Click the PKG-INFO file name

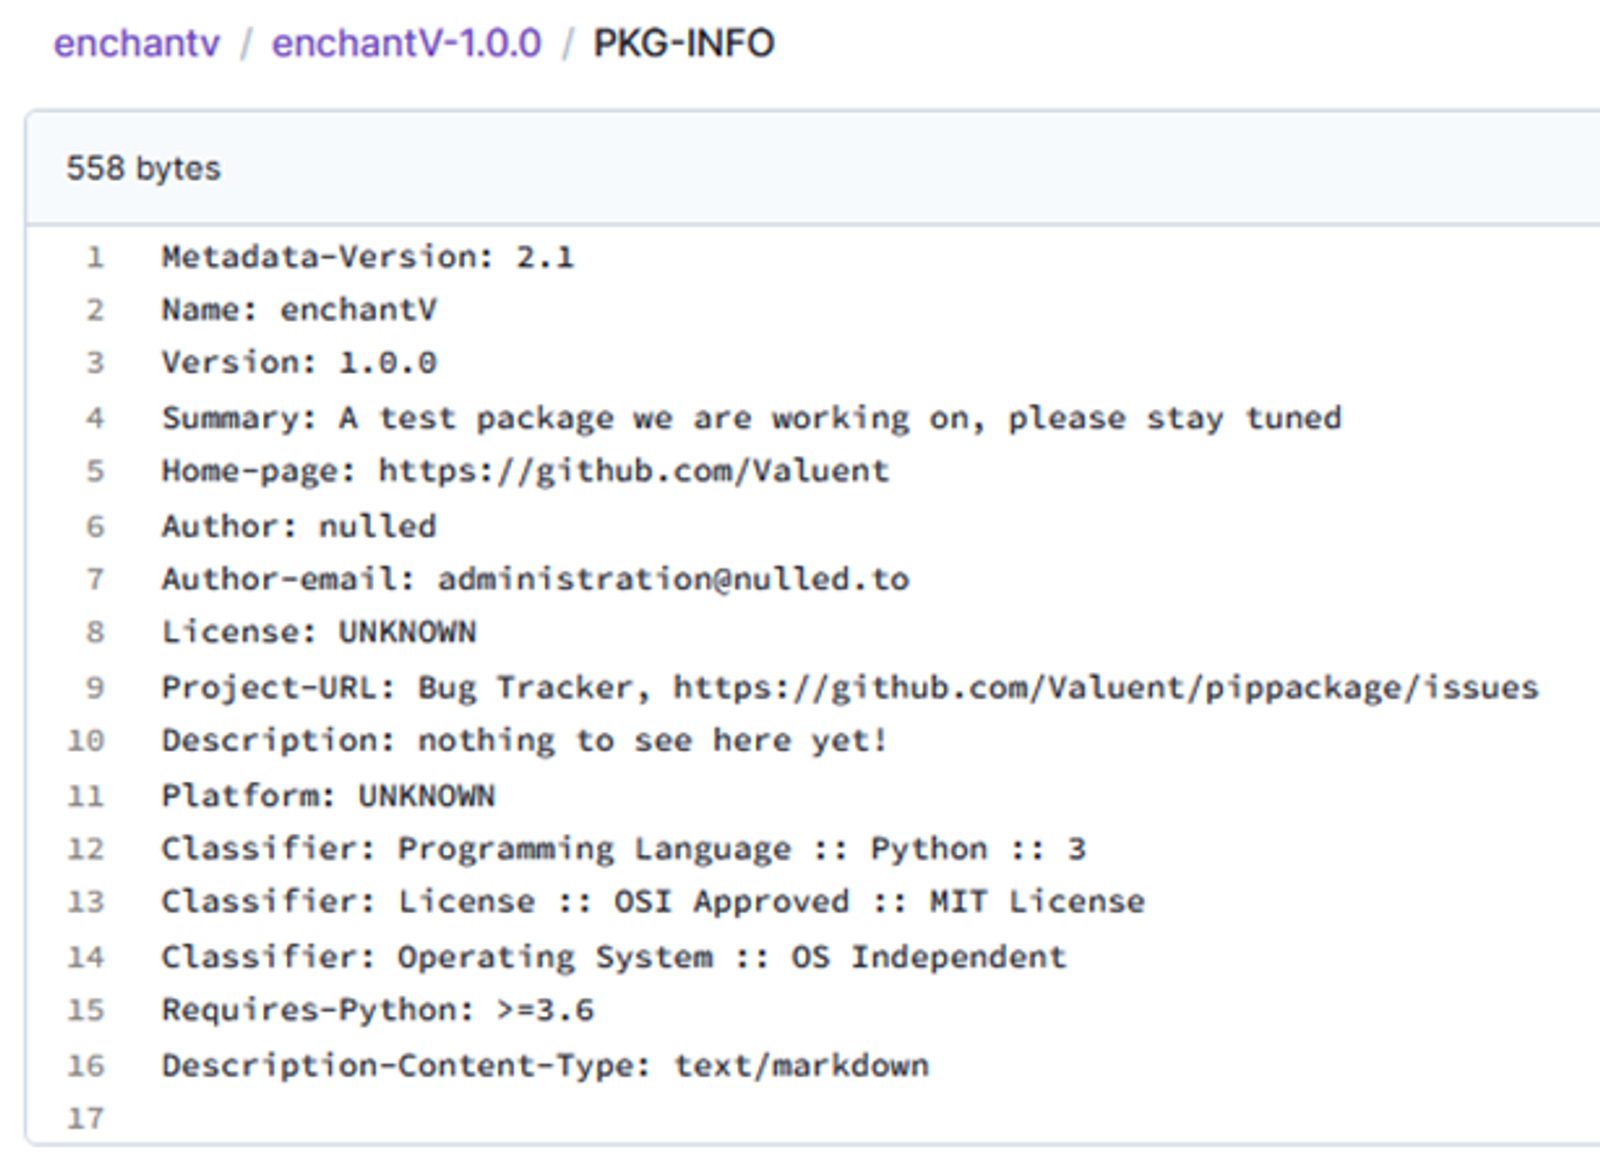[x=684, y=44]
